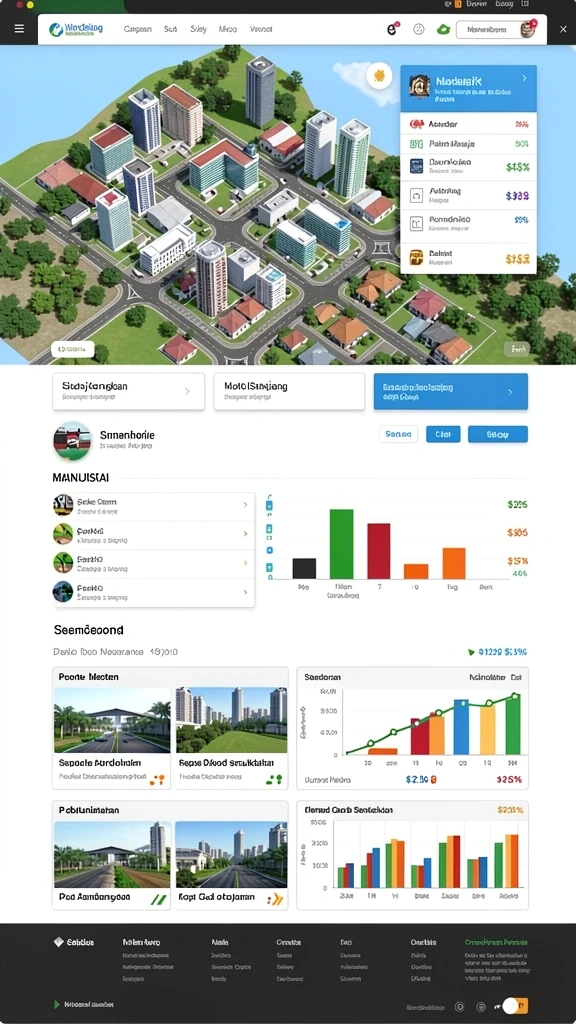Click the rightmost blue button in the profile row
This screenshot has height=1024, width=576.
click(498, 434)
